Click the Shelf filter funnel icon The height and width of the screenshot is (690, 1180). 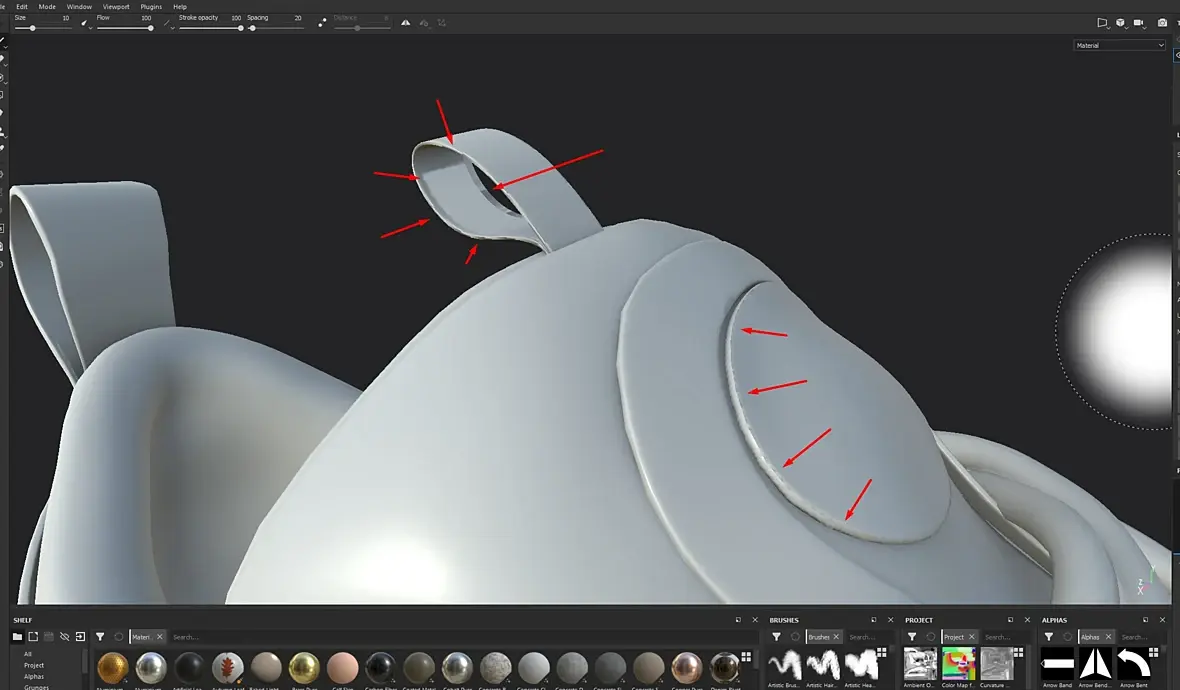coord(100,637)
